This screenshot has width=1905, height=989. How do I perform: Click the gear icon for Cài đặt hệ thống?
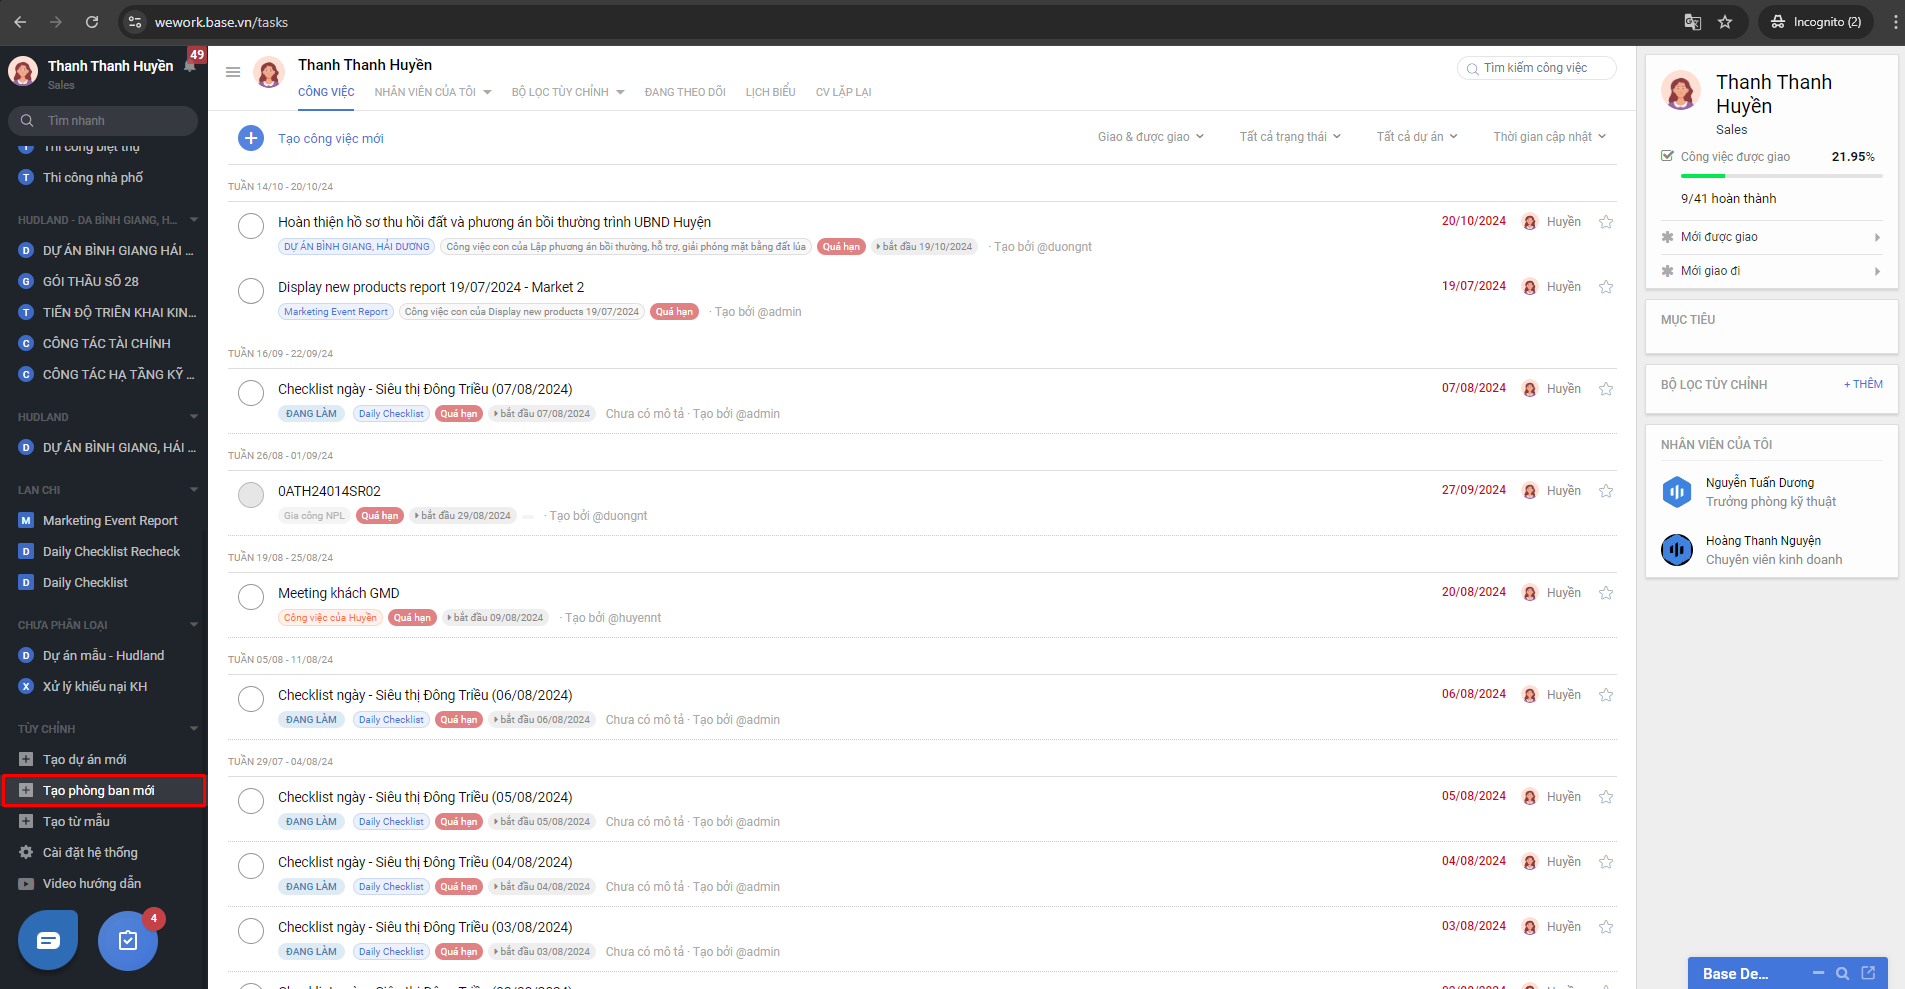coord(26,852)
